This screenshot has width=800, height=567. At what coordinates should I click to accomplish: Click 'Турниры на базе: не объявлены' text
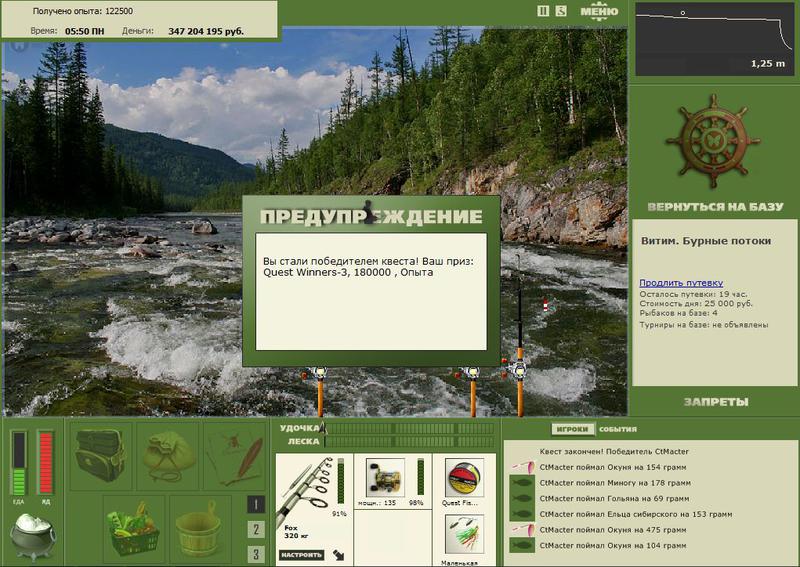(704, 325)
